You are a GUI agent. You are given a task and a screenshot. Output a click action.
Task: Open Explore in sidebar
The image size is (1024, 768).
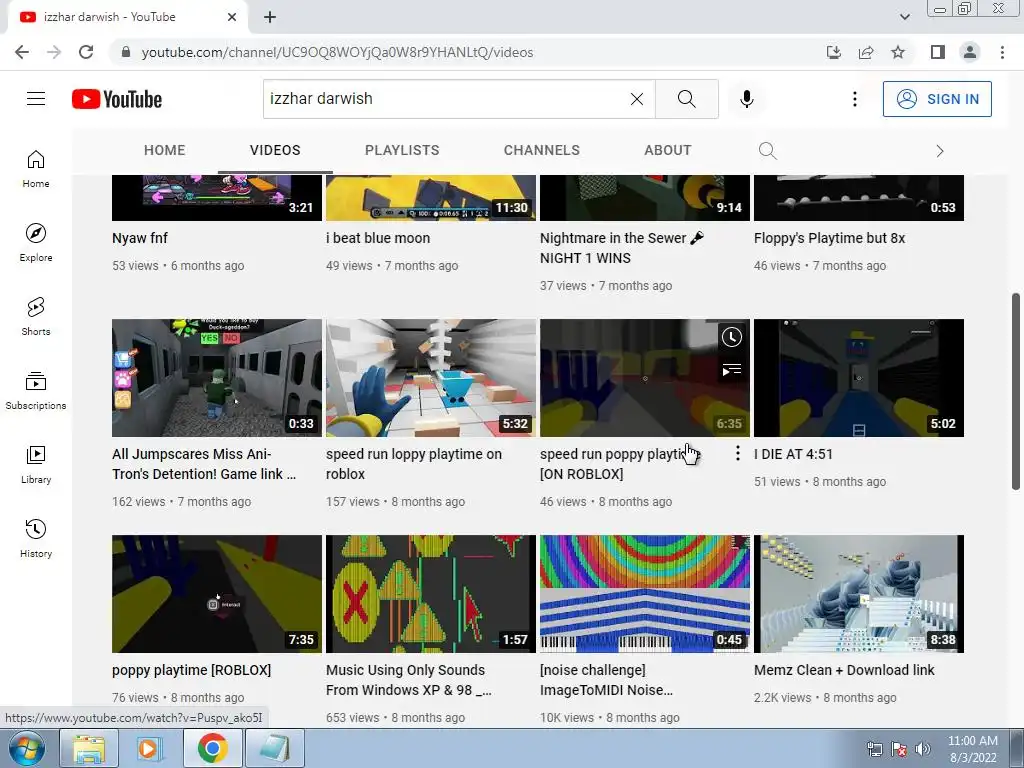pyautogui.click(x=36, y=242)
